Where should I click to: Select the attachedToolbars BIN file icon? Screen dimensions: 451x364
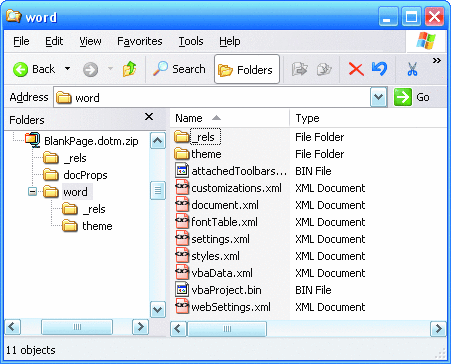[x=182, y=171]
